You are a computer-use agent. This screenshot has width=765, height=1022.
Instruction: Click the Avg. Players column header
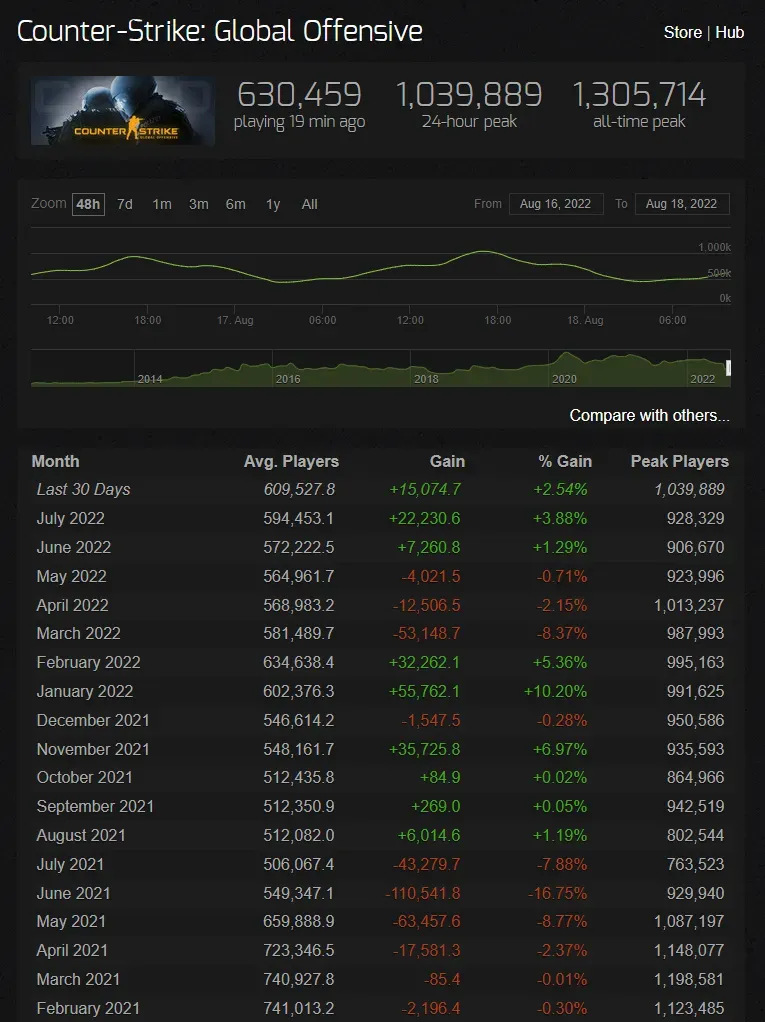pyautogui.click(x=291, y=461)
